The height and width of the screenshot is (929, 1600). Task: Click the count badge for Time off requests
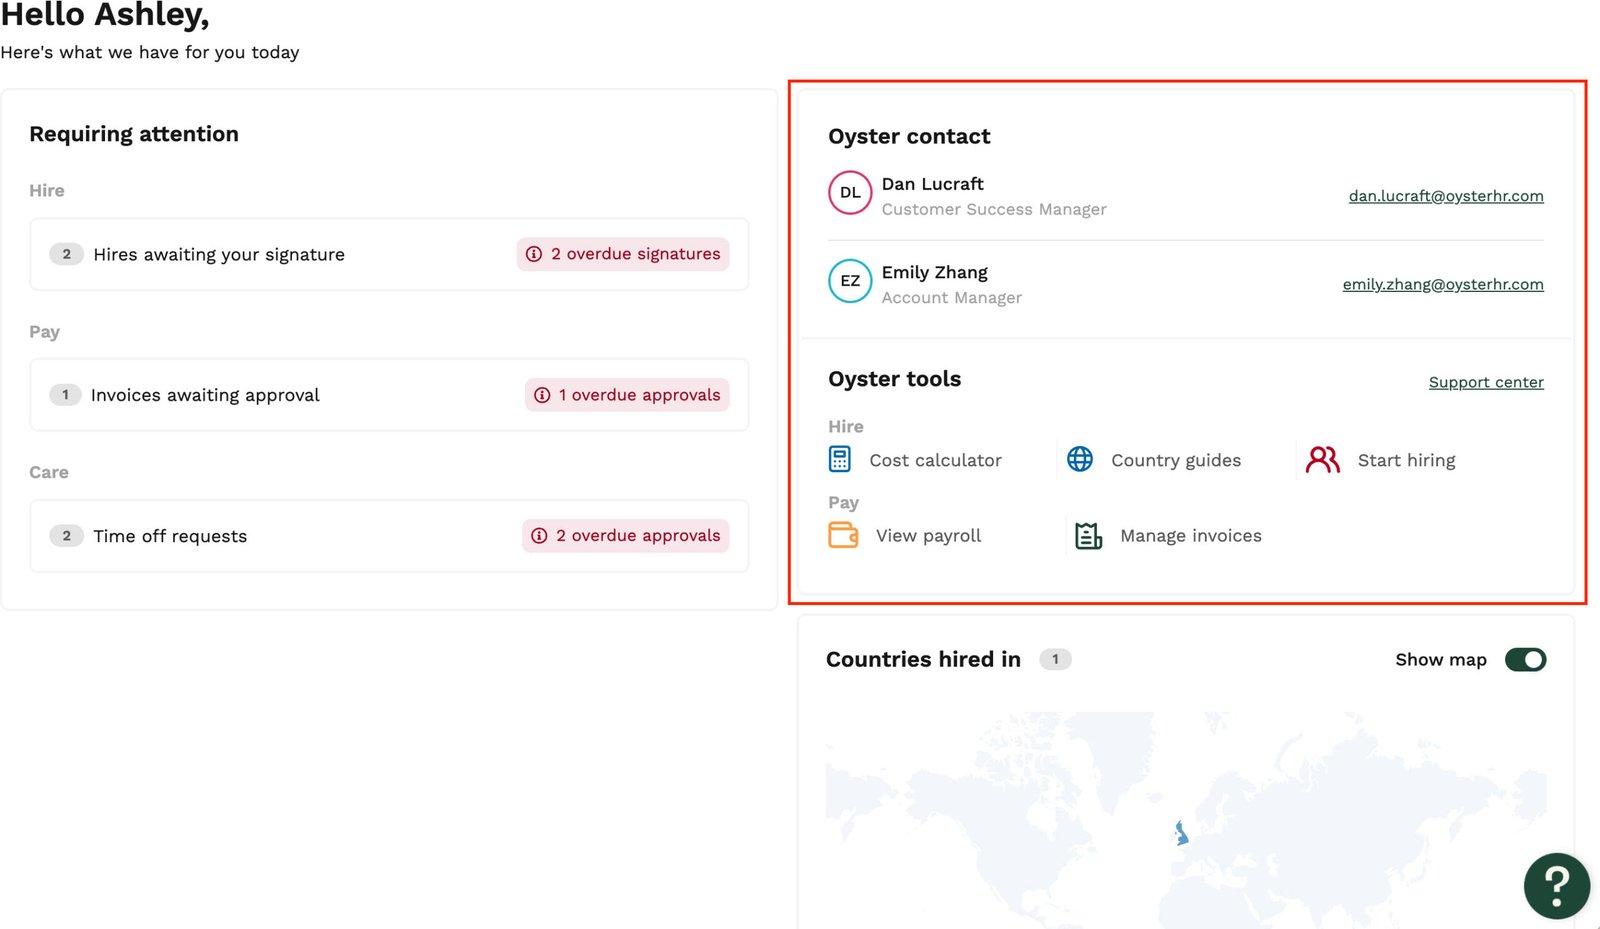66,536
